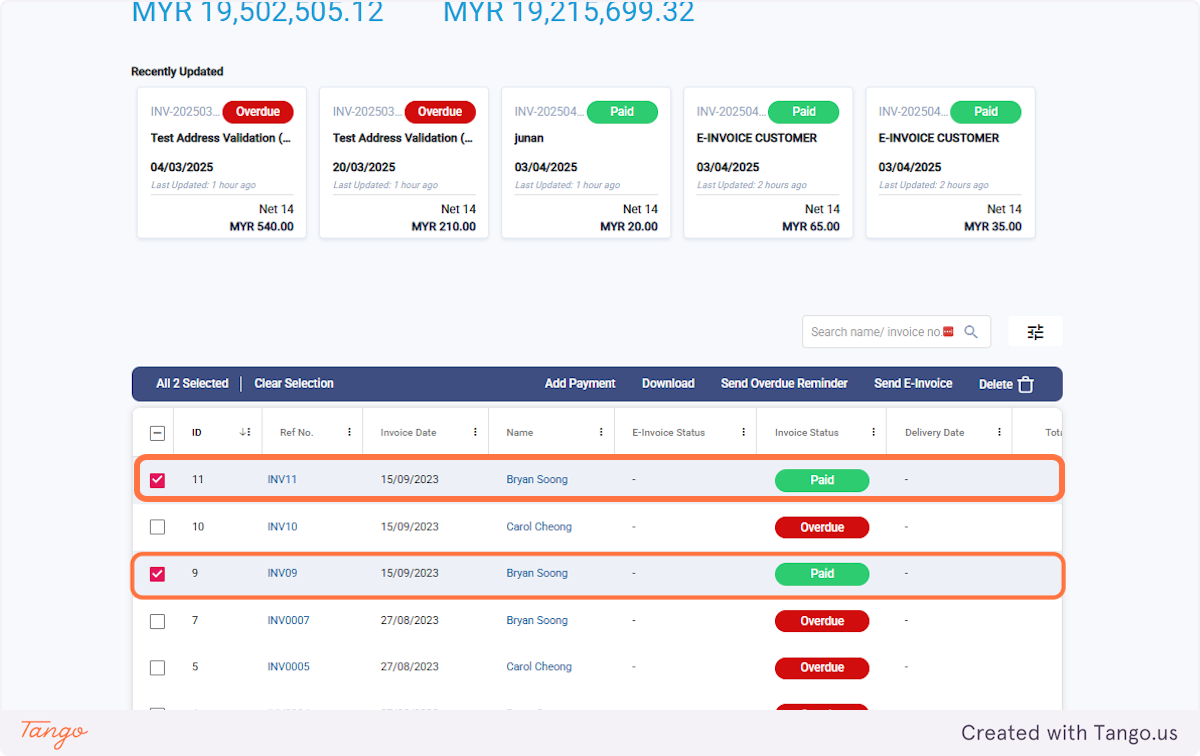Click the Invoice Date column header
Screen dimensions: 1200x756
pos(408,433)
